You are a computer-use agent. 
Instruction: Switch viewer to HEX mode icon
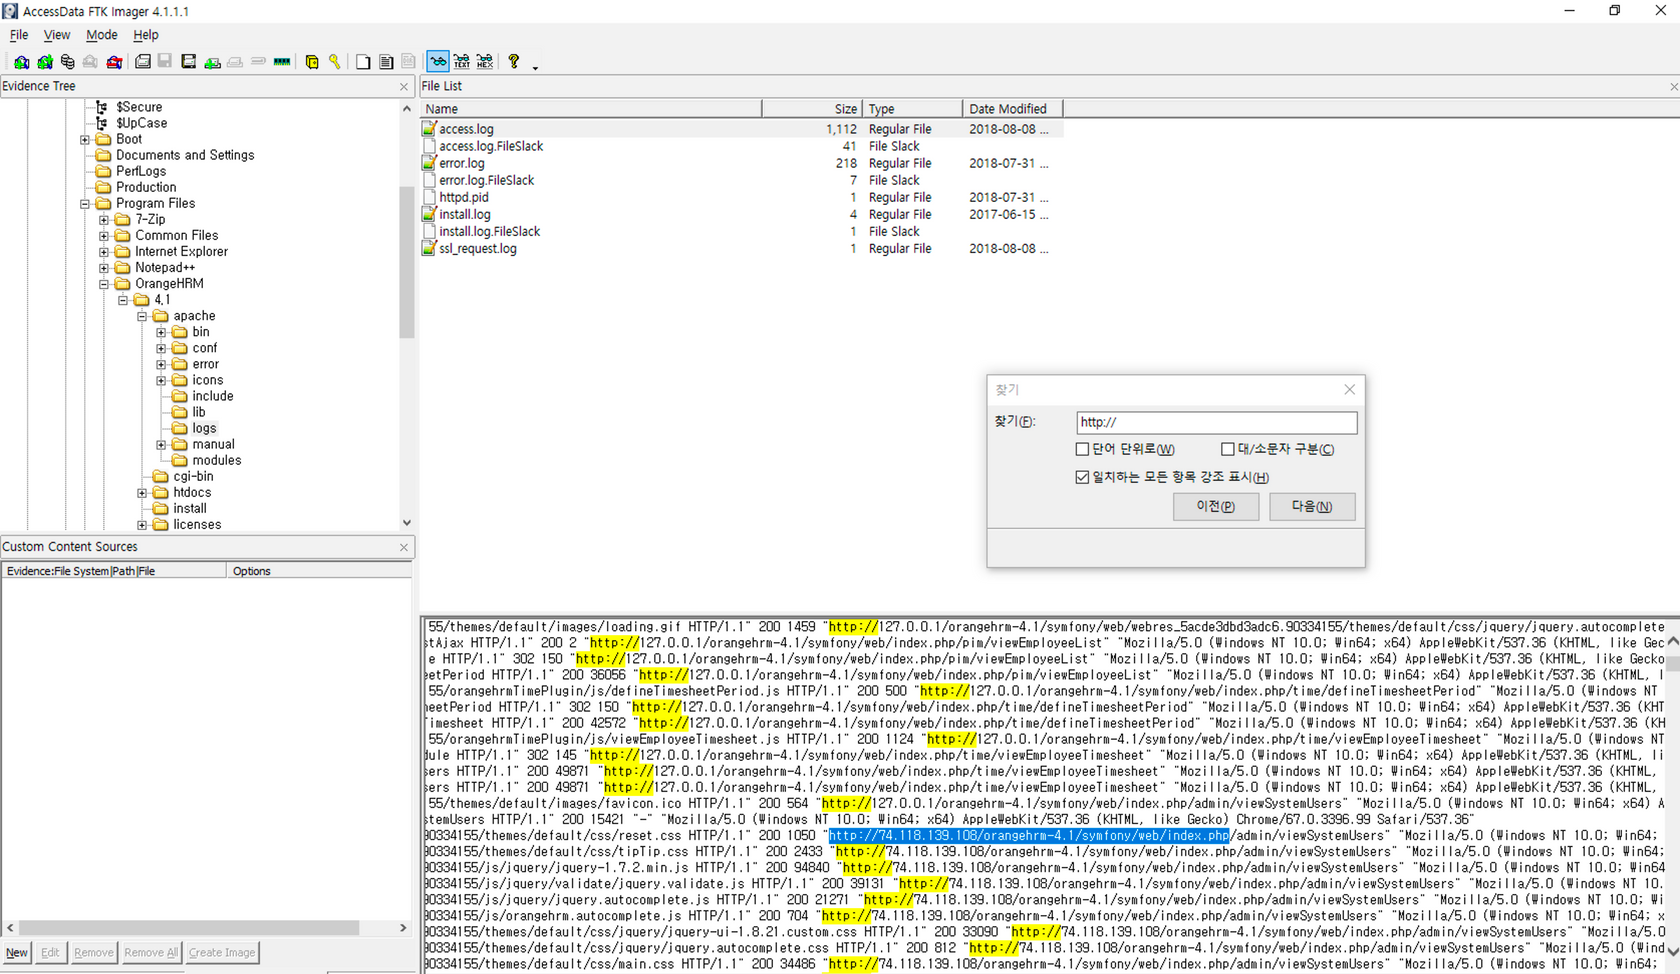485,62
